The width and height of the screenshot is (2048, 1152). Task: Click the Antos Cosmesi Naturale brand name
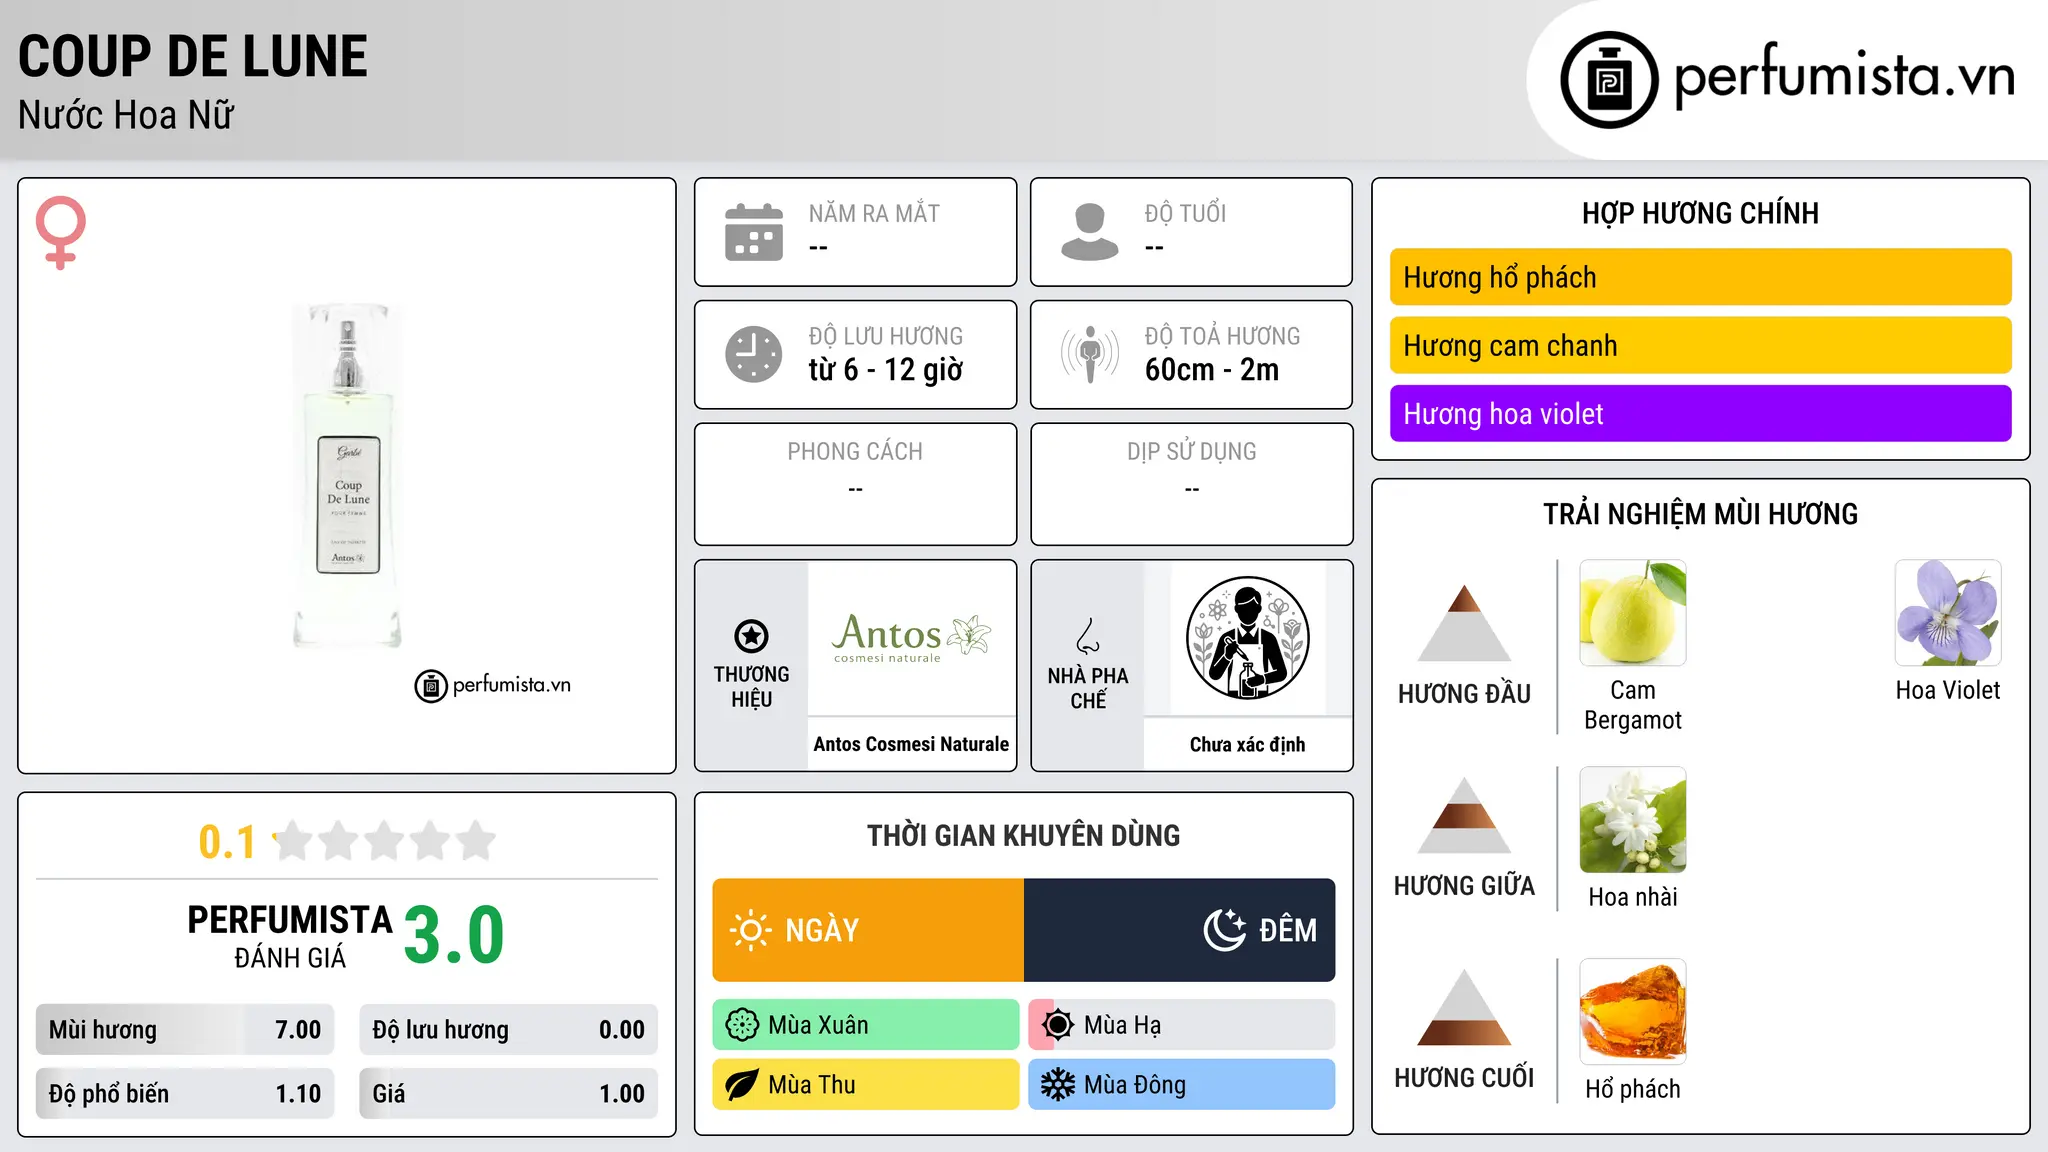pyautogui.click(x=911, y=744)
